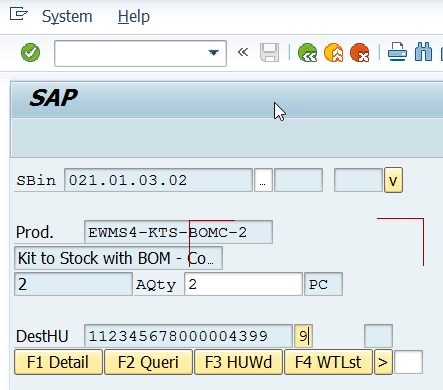Click the PC unit field
The width and height of the screenshot is (443, 390).
pos(323,284)
